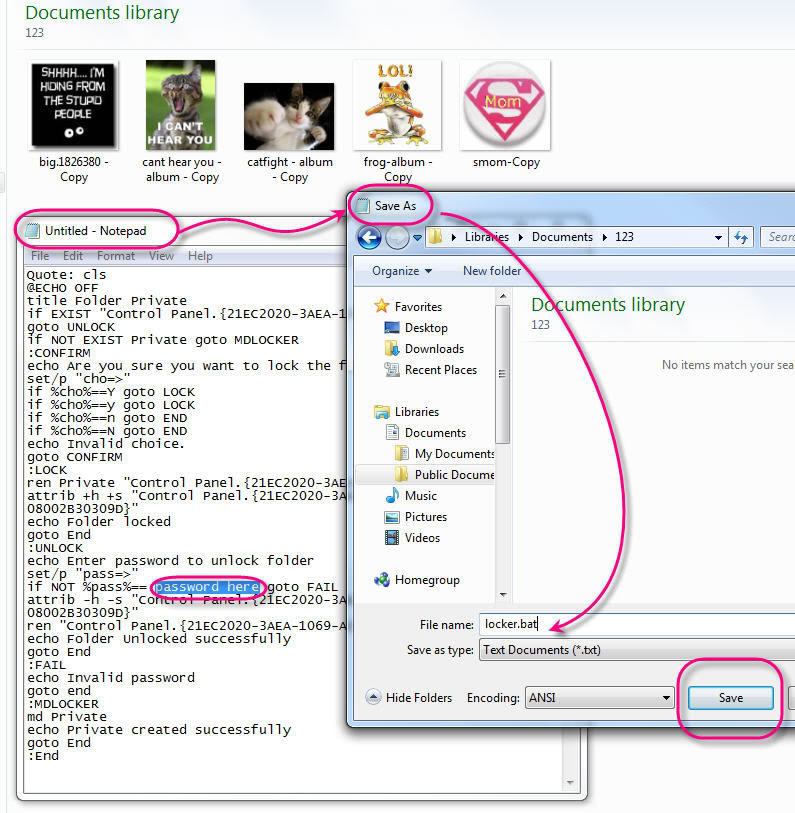Select the Music library icon

point(392,496)
